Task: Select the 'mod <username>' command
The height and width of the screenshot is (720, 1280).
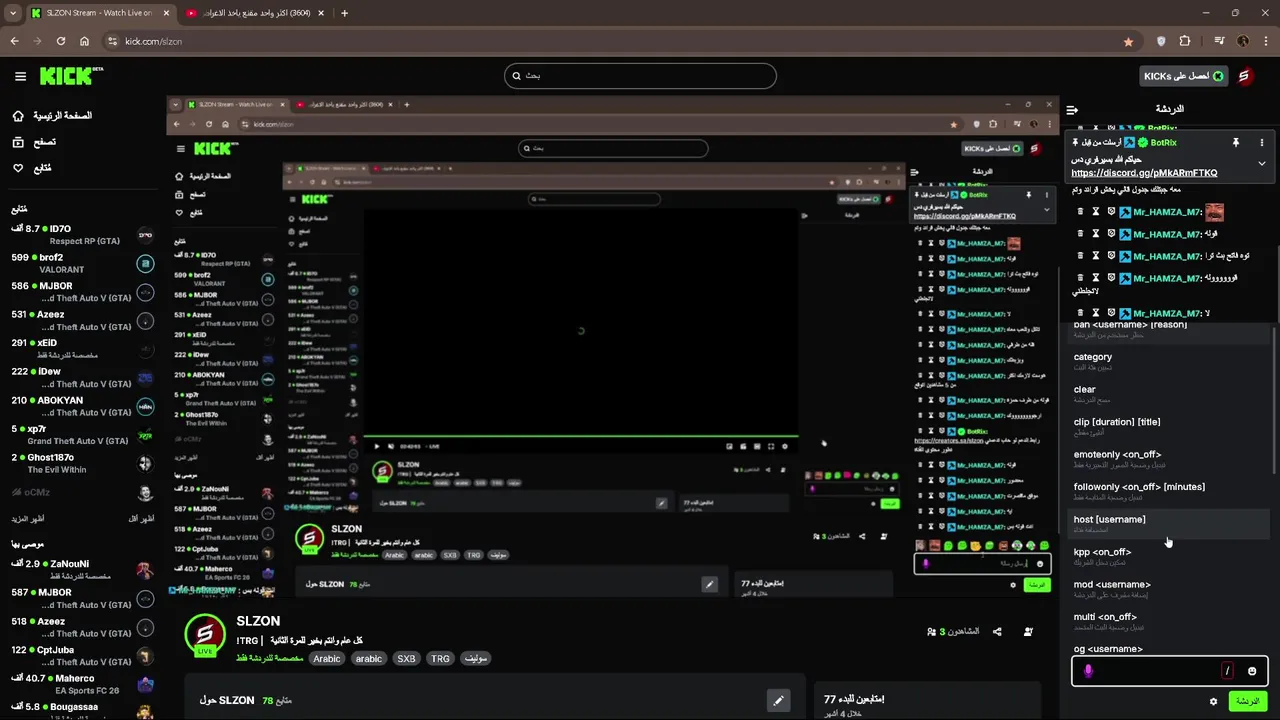Action: 1167,589
